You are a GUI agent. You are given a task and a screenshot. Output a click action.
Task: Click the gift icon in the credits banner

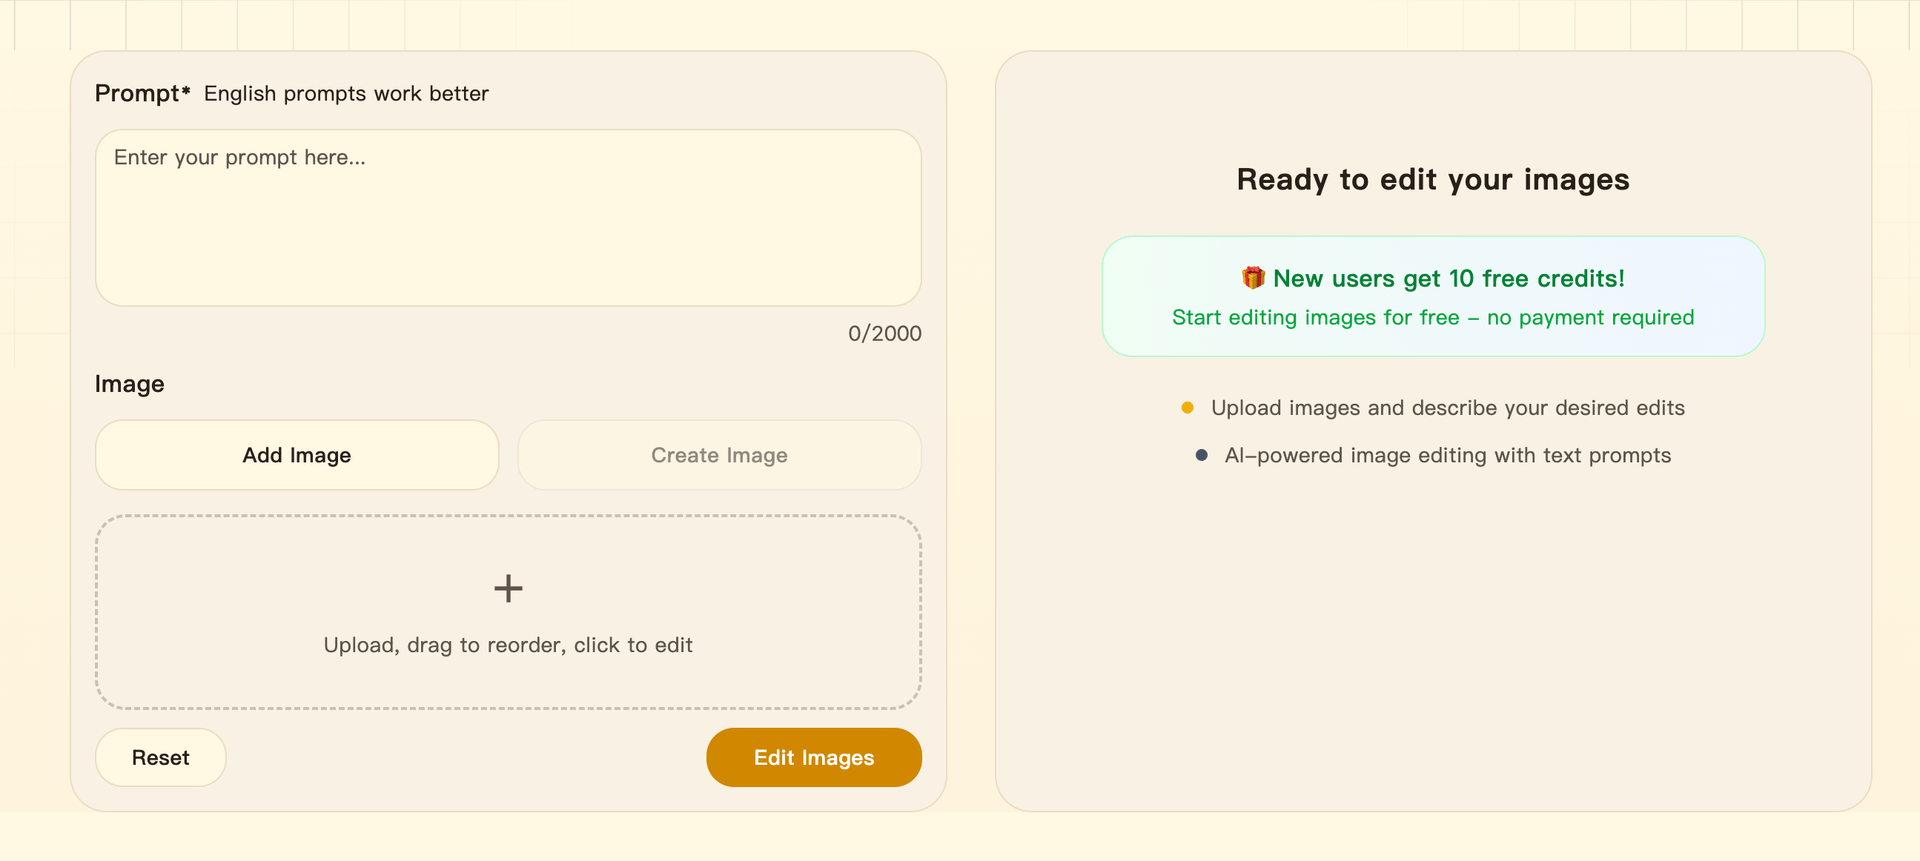[1253, 278]
